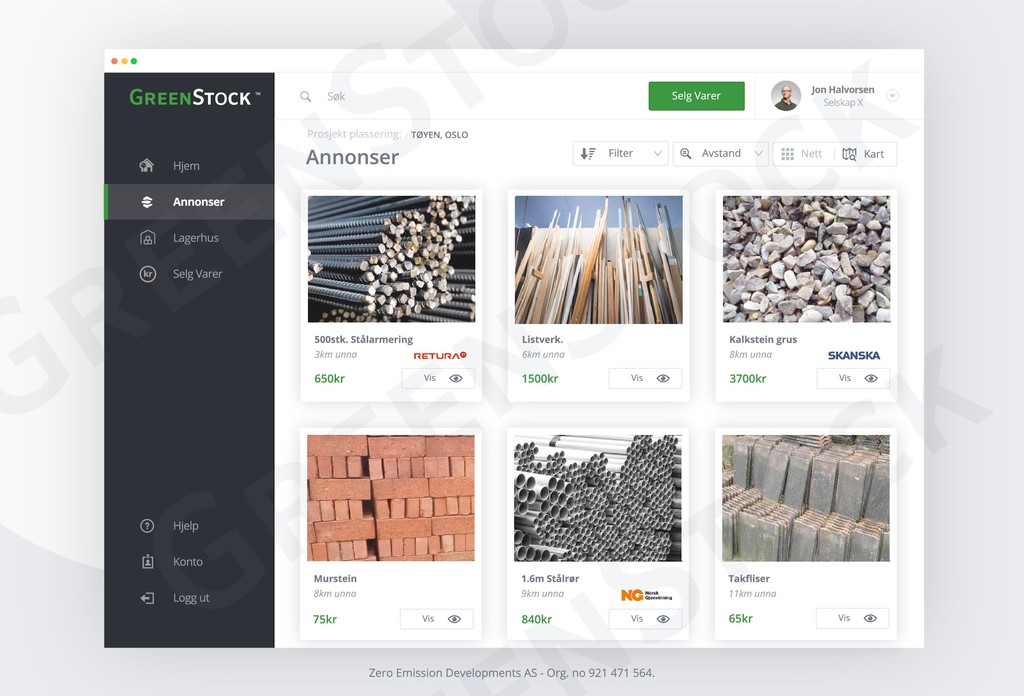
Task: Click the Logg ut exit icon
Action: tap(148, 597)
